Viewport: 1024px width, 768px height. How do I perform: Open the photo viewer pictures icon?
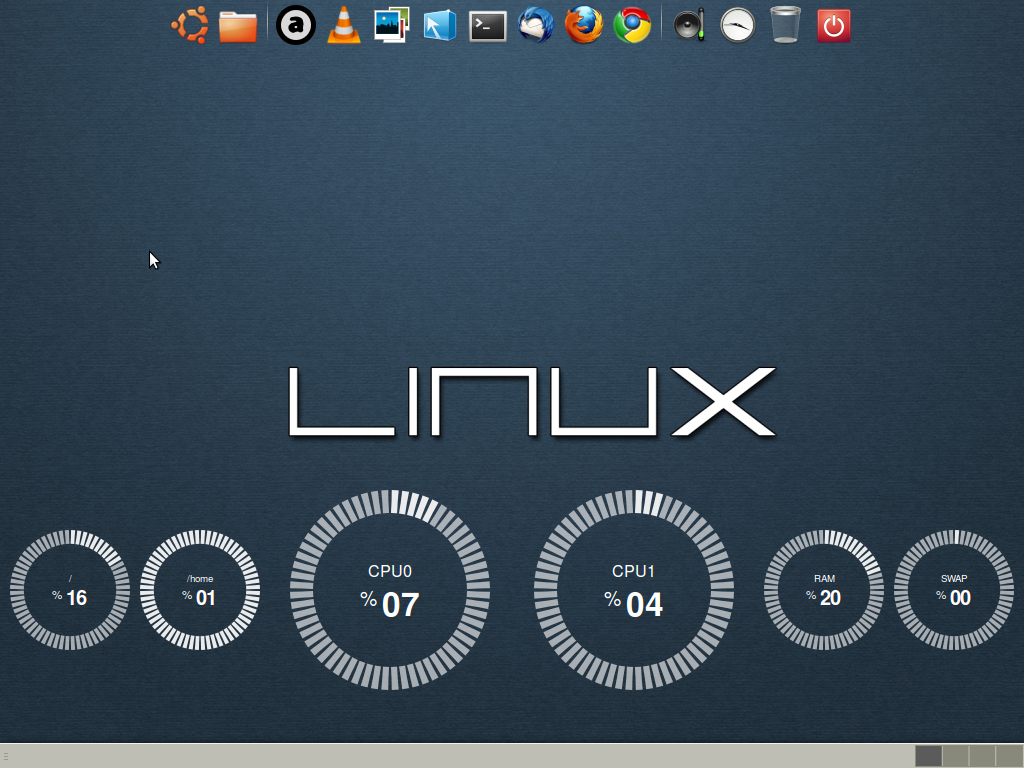click(391, 25)
